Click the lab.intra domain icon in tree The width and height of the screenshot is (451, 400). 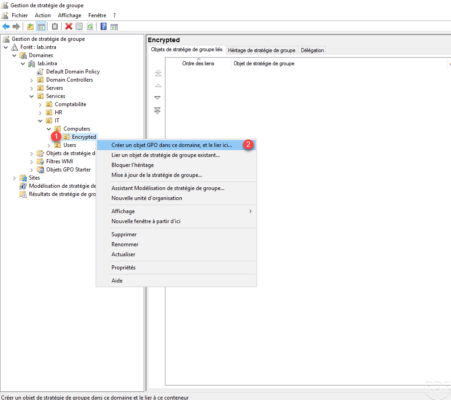click(32, 63)
